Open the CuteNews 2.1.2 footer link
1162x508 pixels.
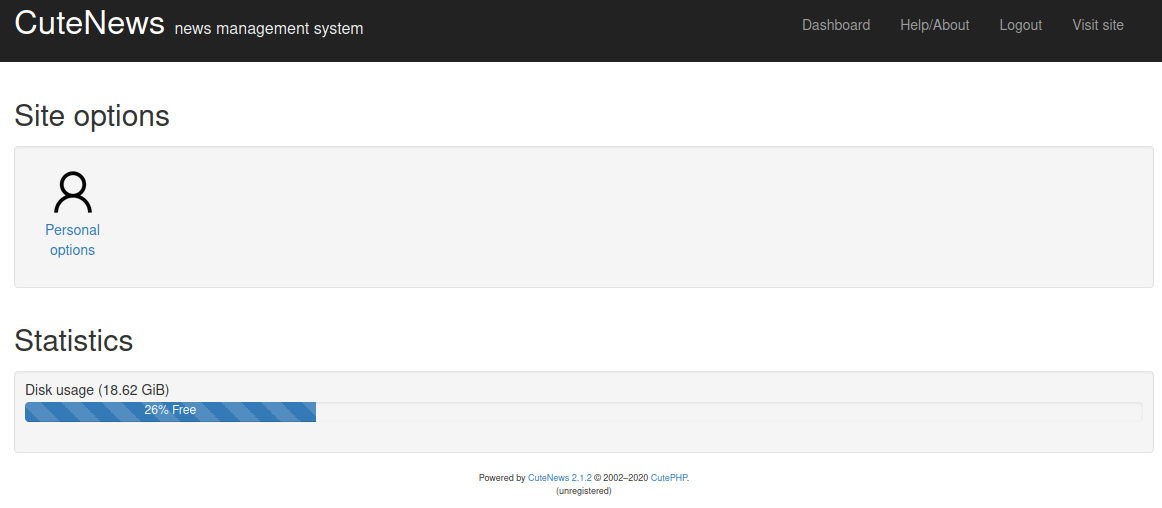(560, 478)
